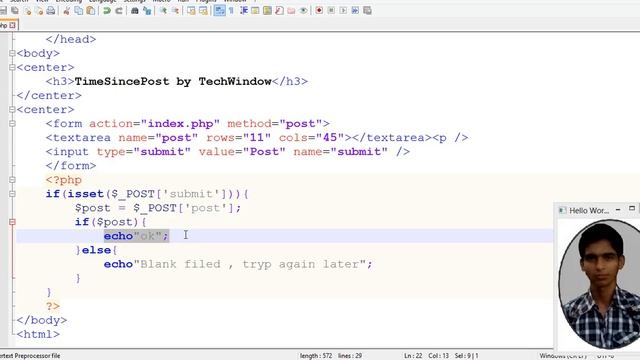Click Run Macro Multiple Times icon
640x360 pixels.
coord(355,11)
